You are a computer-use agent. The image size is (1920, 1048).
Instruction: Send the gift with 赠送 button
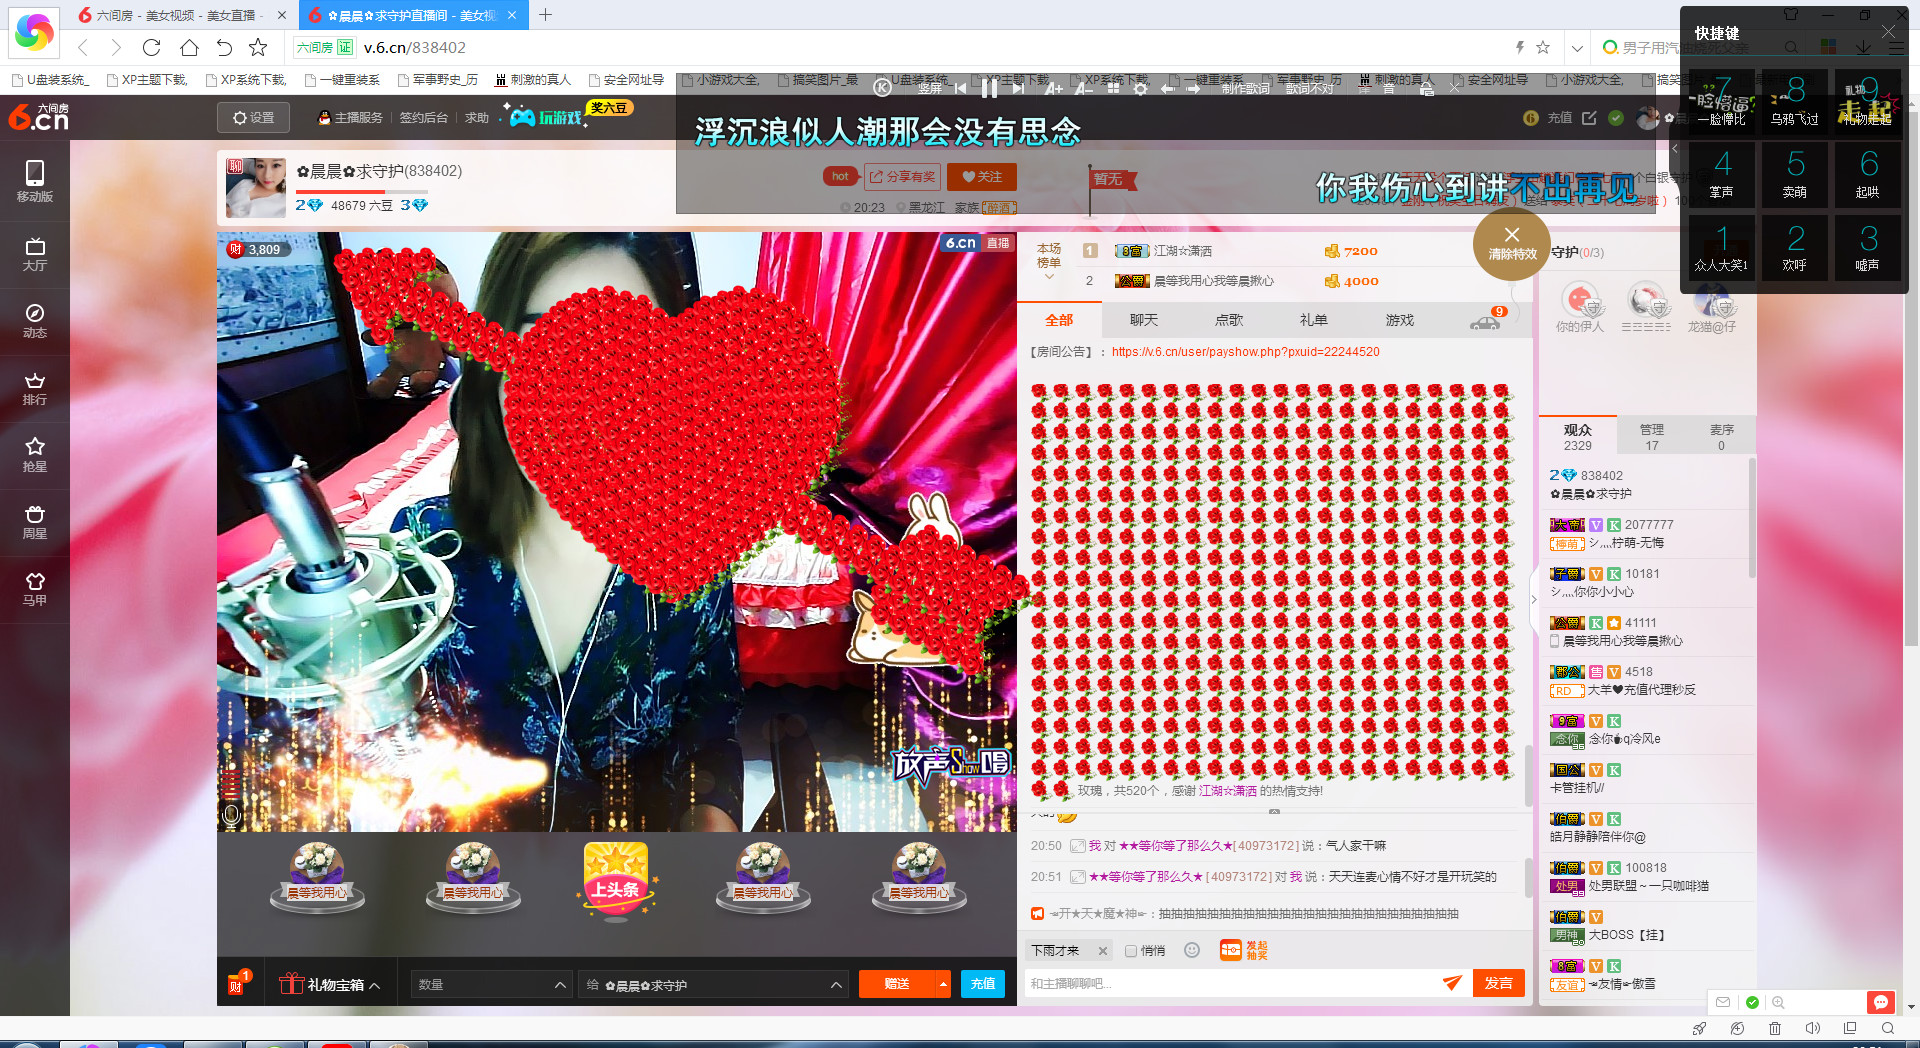pos(897,984)
